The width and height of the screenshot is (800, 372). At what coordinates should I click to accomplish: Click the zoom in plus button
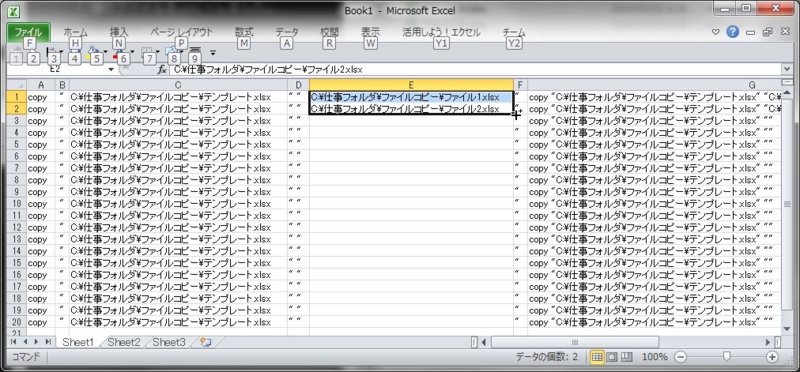coord(772,357)
